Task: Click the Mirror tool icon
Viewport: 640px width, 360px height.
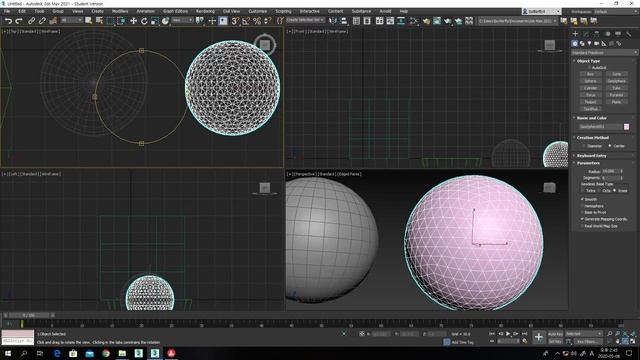Action: point(333,20)
